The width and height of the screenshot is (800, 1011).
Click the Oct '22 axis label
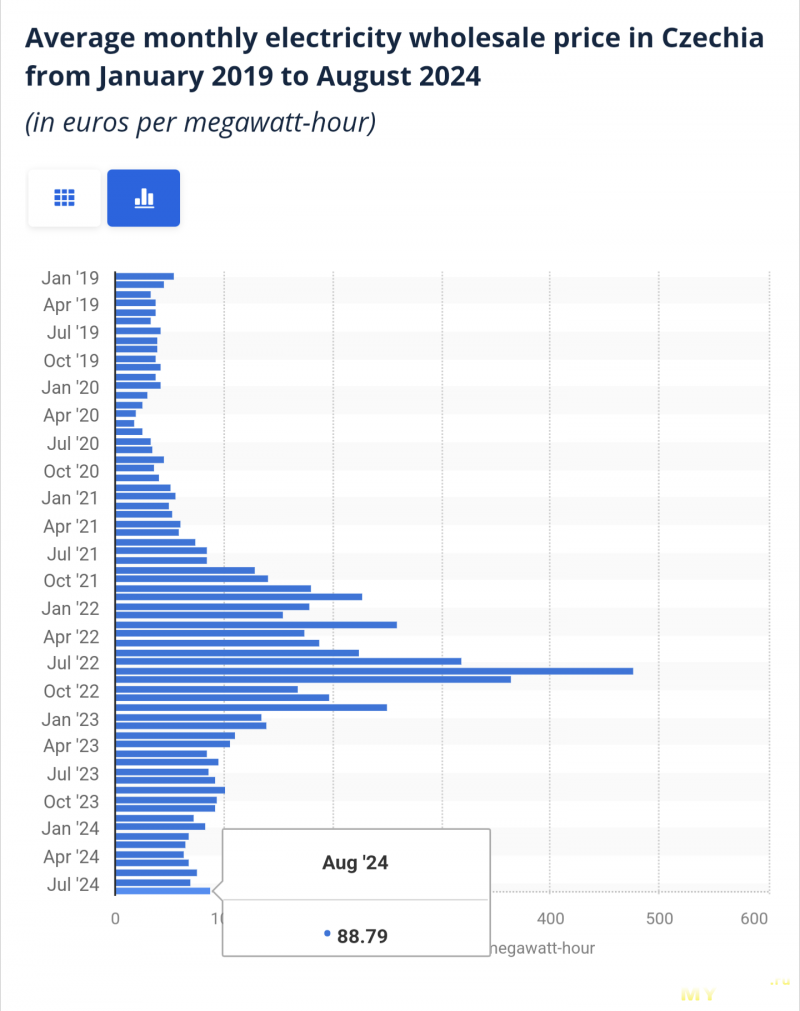click(x=71, y=691)
